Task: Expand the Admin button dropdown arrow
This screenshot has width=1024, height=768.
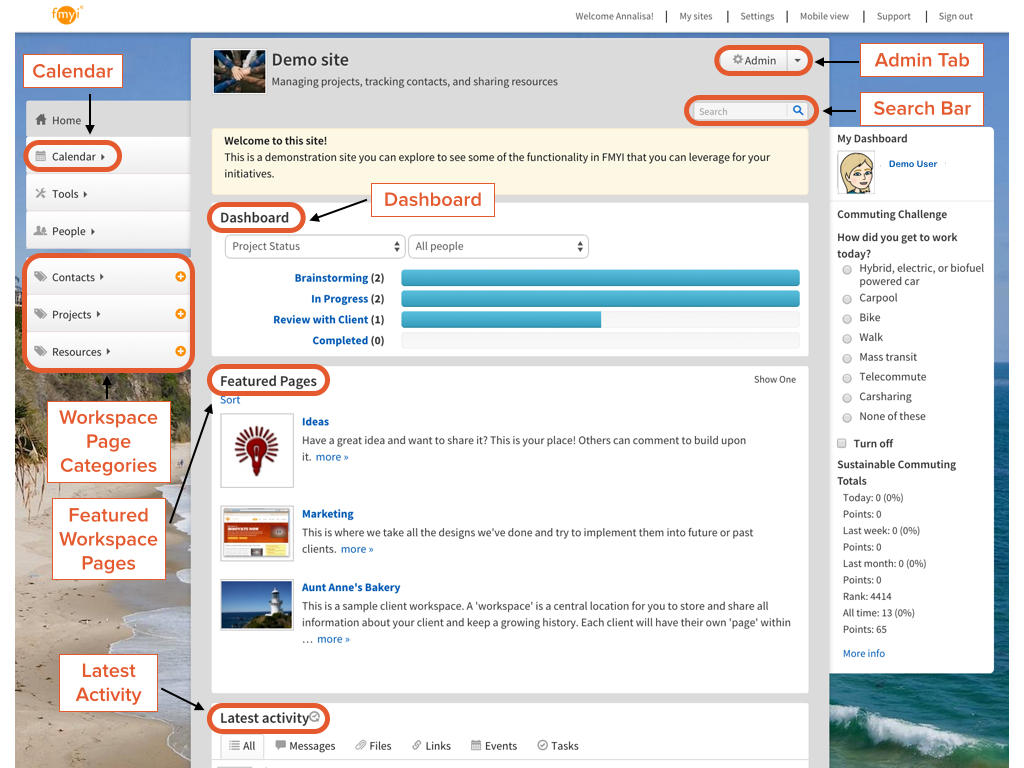Action: 797,60
